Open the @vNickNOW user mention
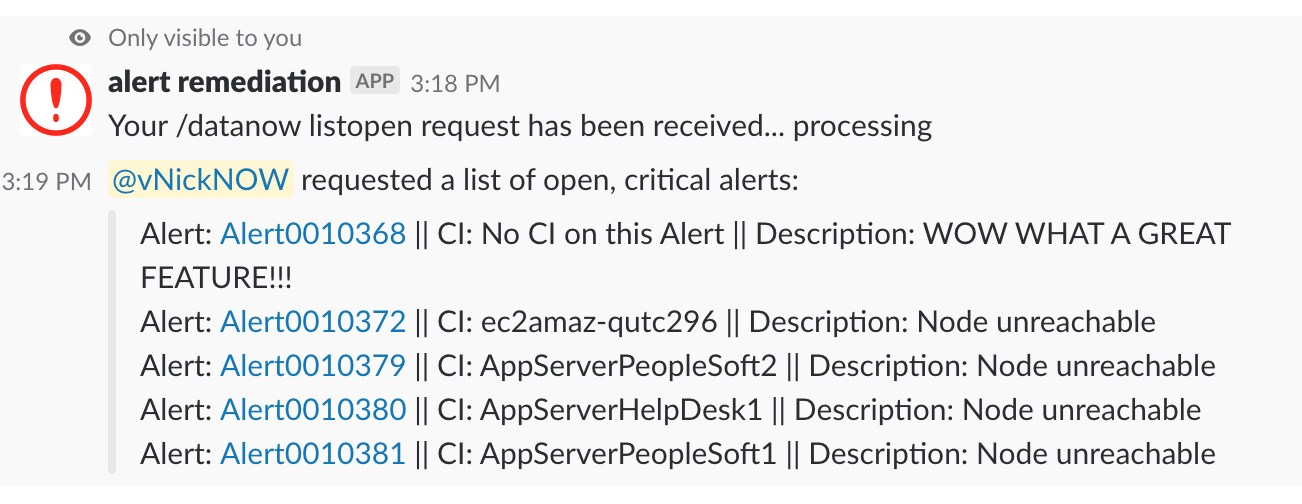 pyautogui.click(x=202, y=180)
